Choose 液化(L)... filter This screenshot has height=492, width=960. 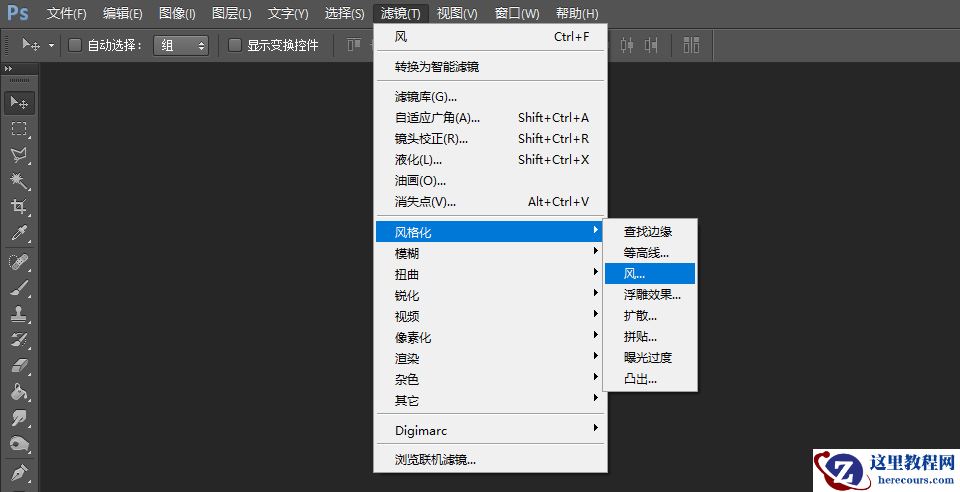(x=491, y=160)
